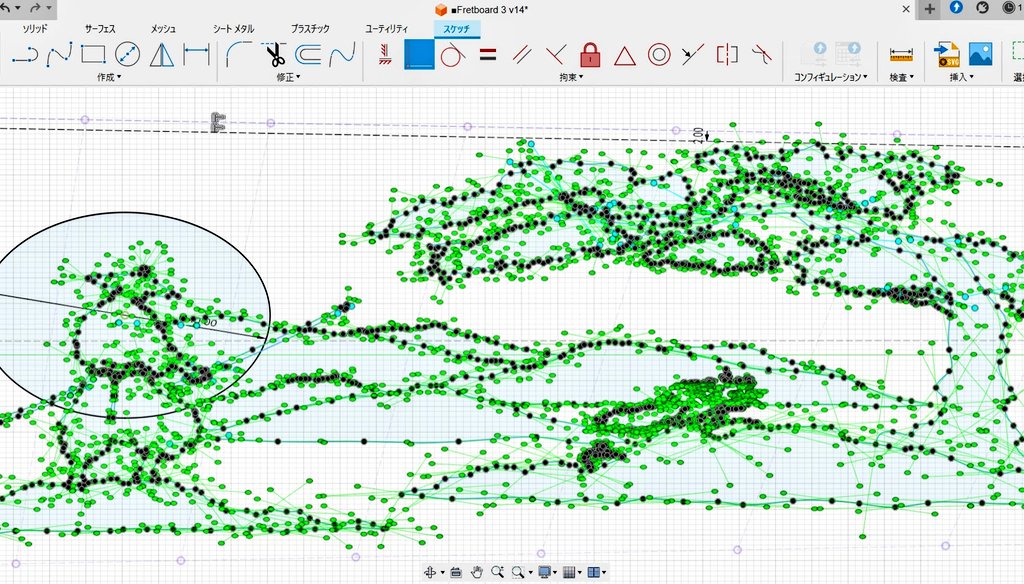
Task: Switch to the ユーティリティ tab
Action: click(387, 29)
